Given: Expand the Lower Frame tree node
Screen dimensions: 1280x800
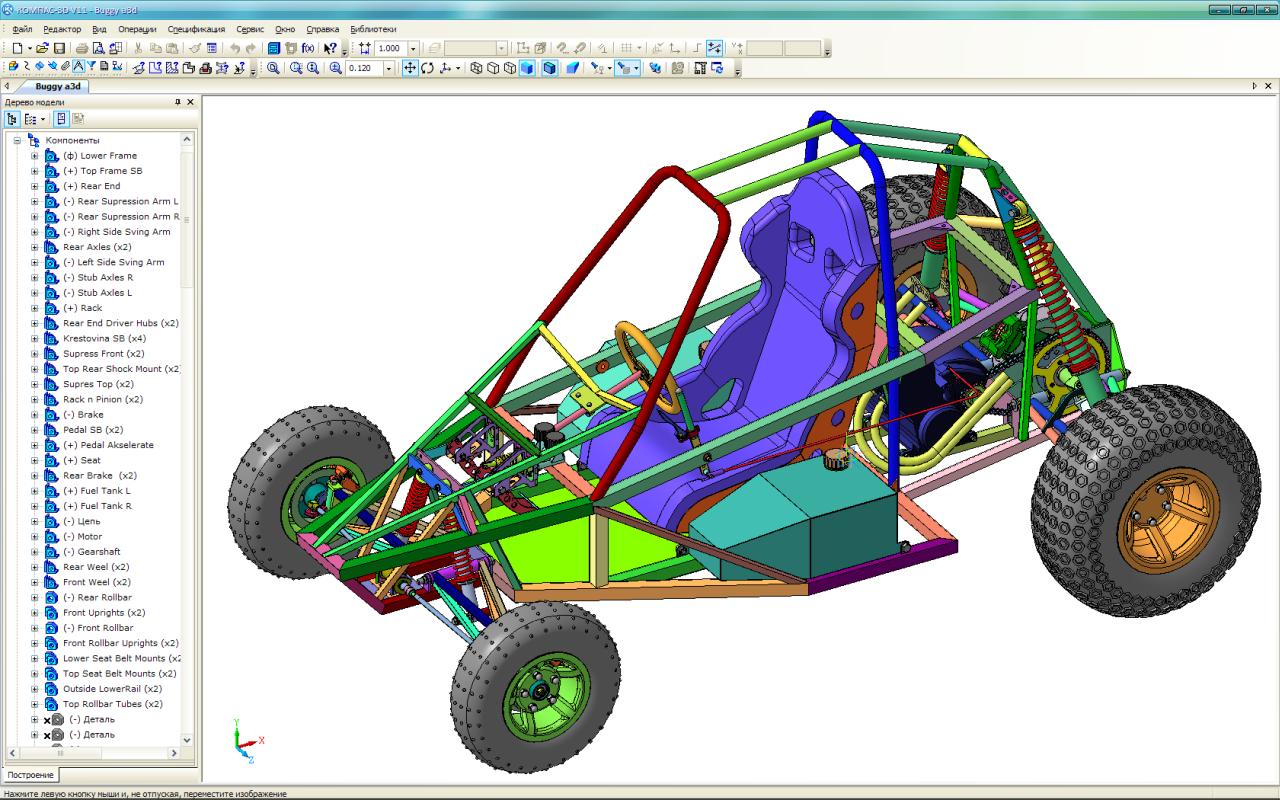Looking at the screenshot, I should pos(35,156).
